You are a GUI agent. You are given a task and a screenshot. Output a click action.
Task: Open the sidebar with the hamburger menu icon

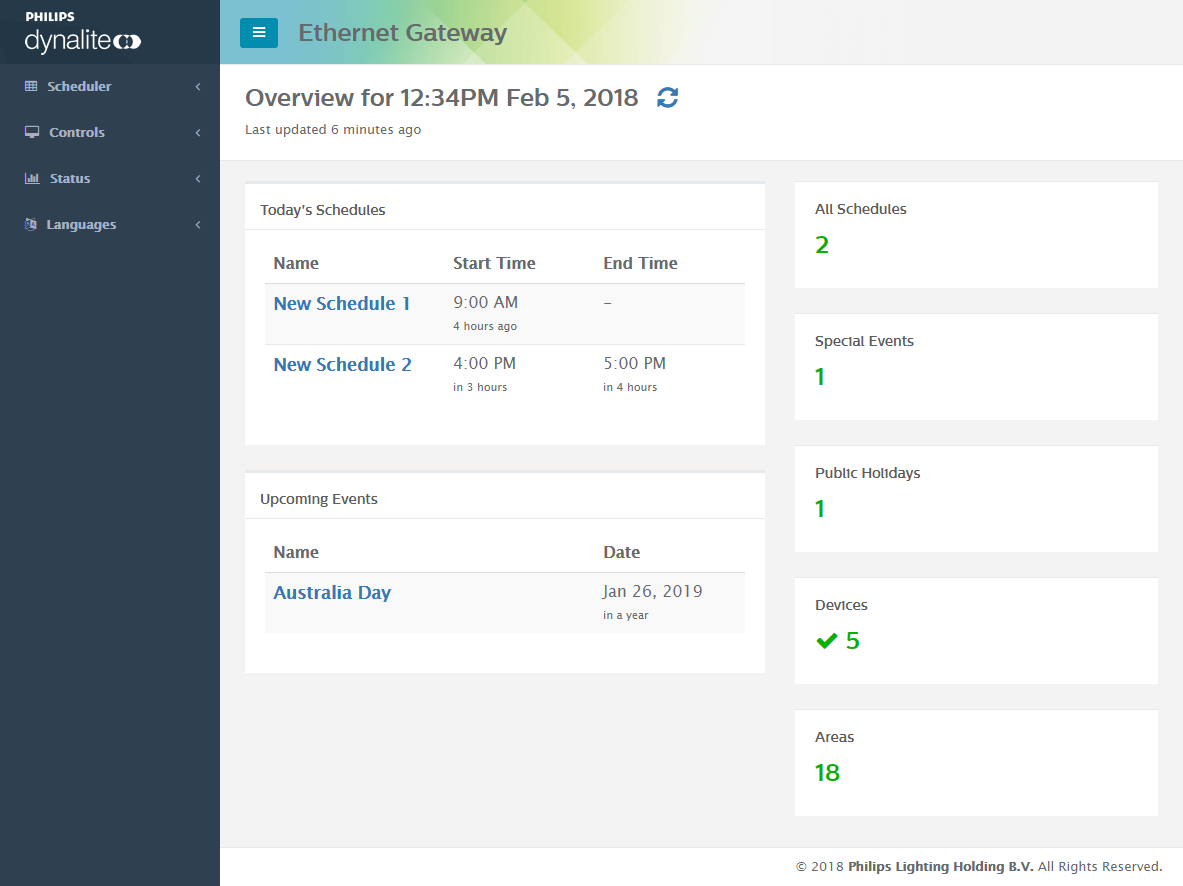pyautogui.click(x=259, y=32)
